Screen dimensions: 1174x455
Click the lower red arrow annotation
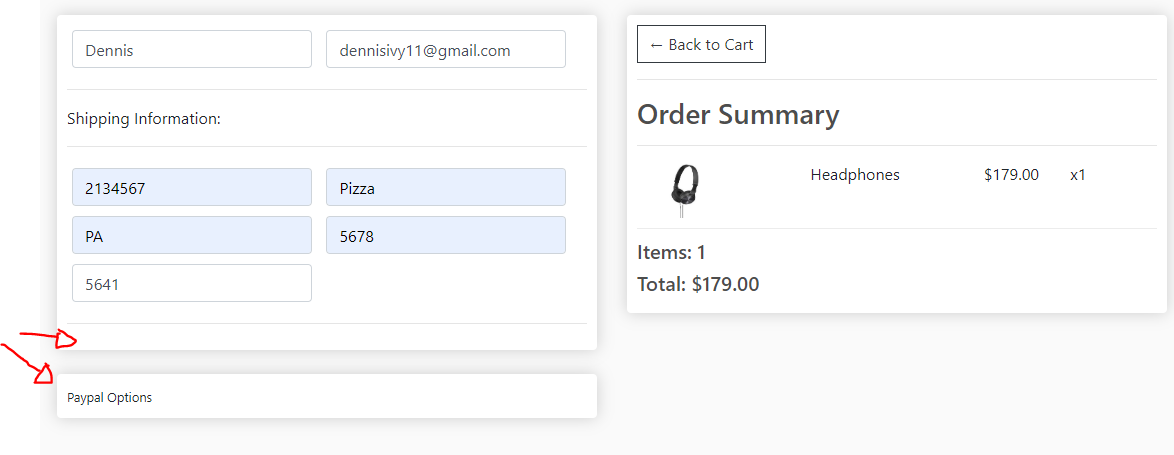tap(28, 364)
